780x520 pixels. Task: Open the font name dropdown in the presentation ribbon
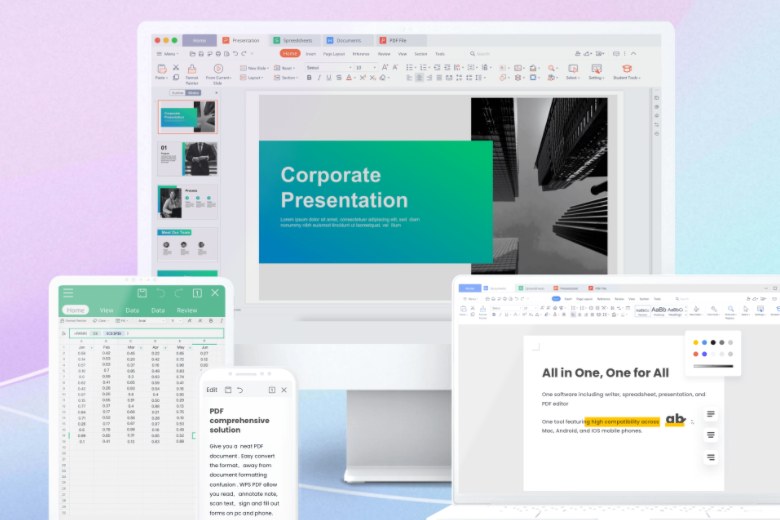[x=328, y=68]
